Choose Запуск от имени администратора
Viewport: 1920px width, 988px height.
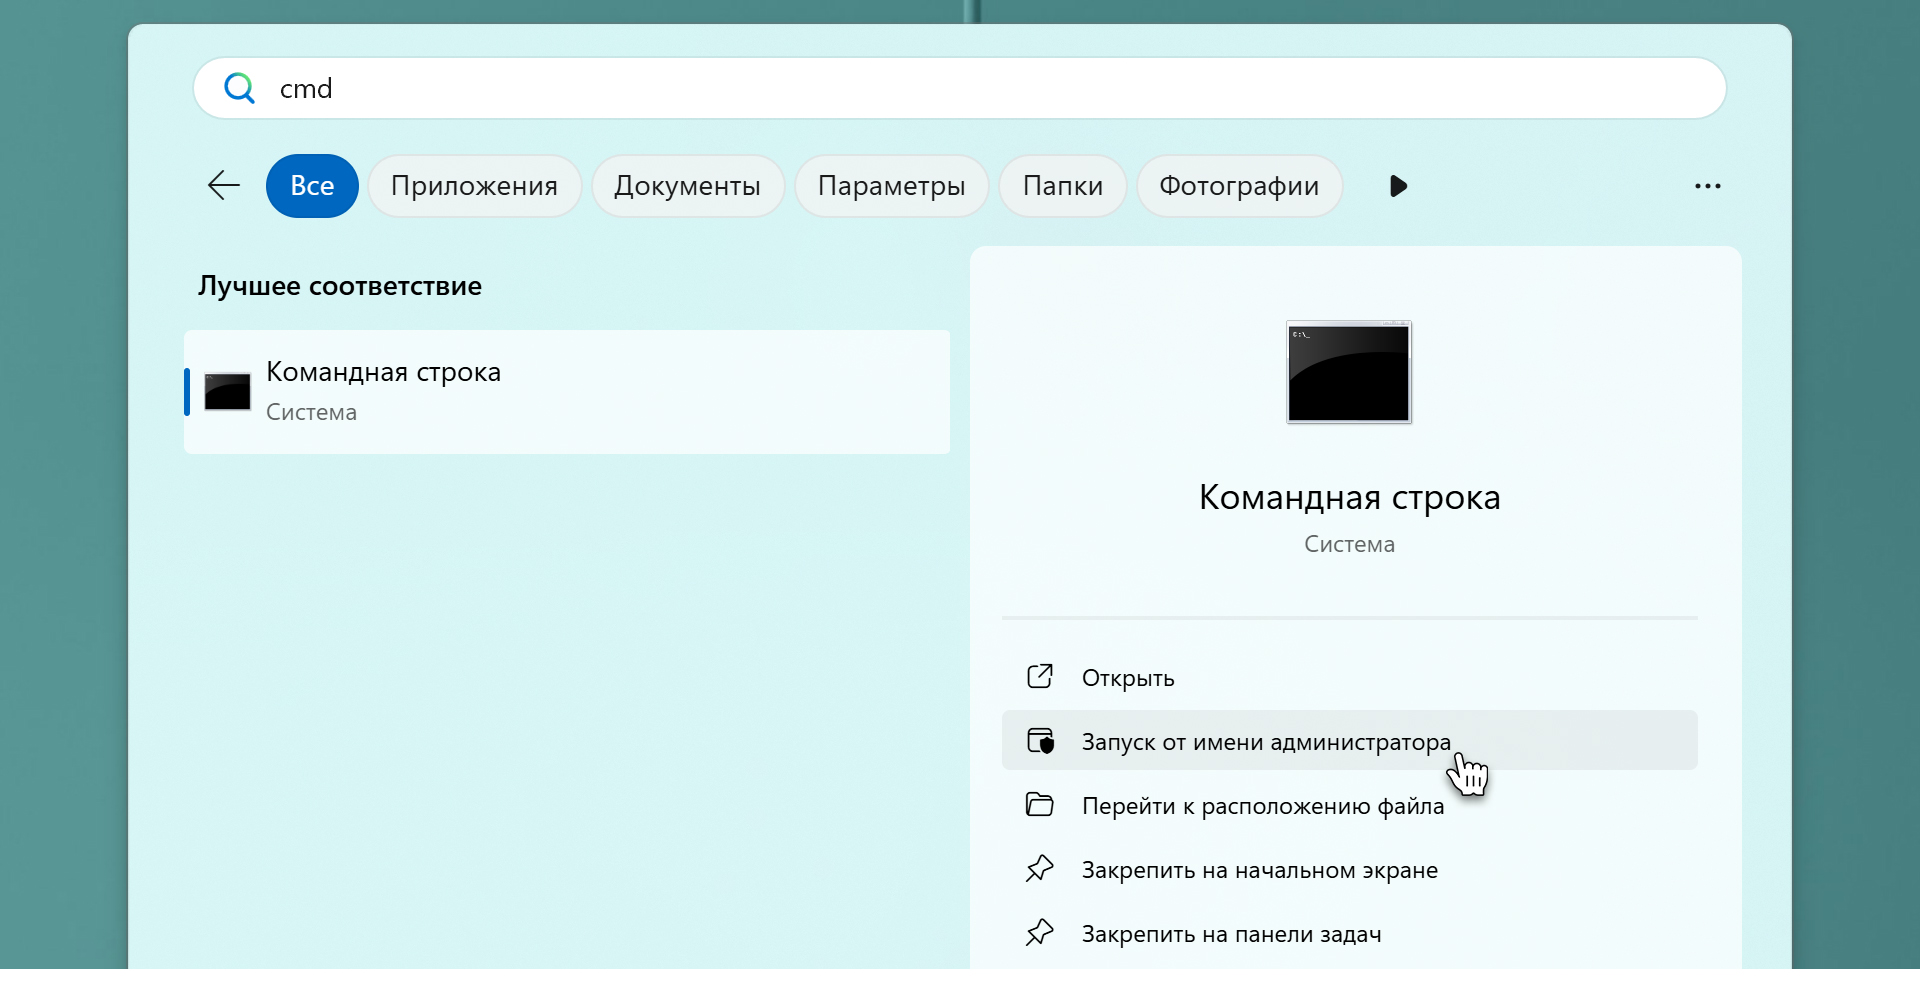1265,741
